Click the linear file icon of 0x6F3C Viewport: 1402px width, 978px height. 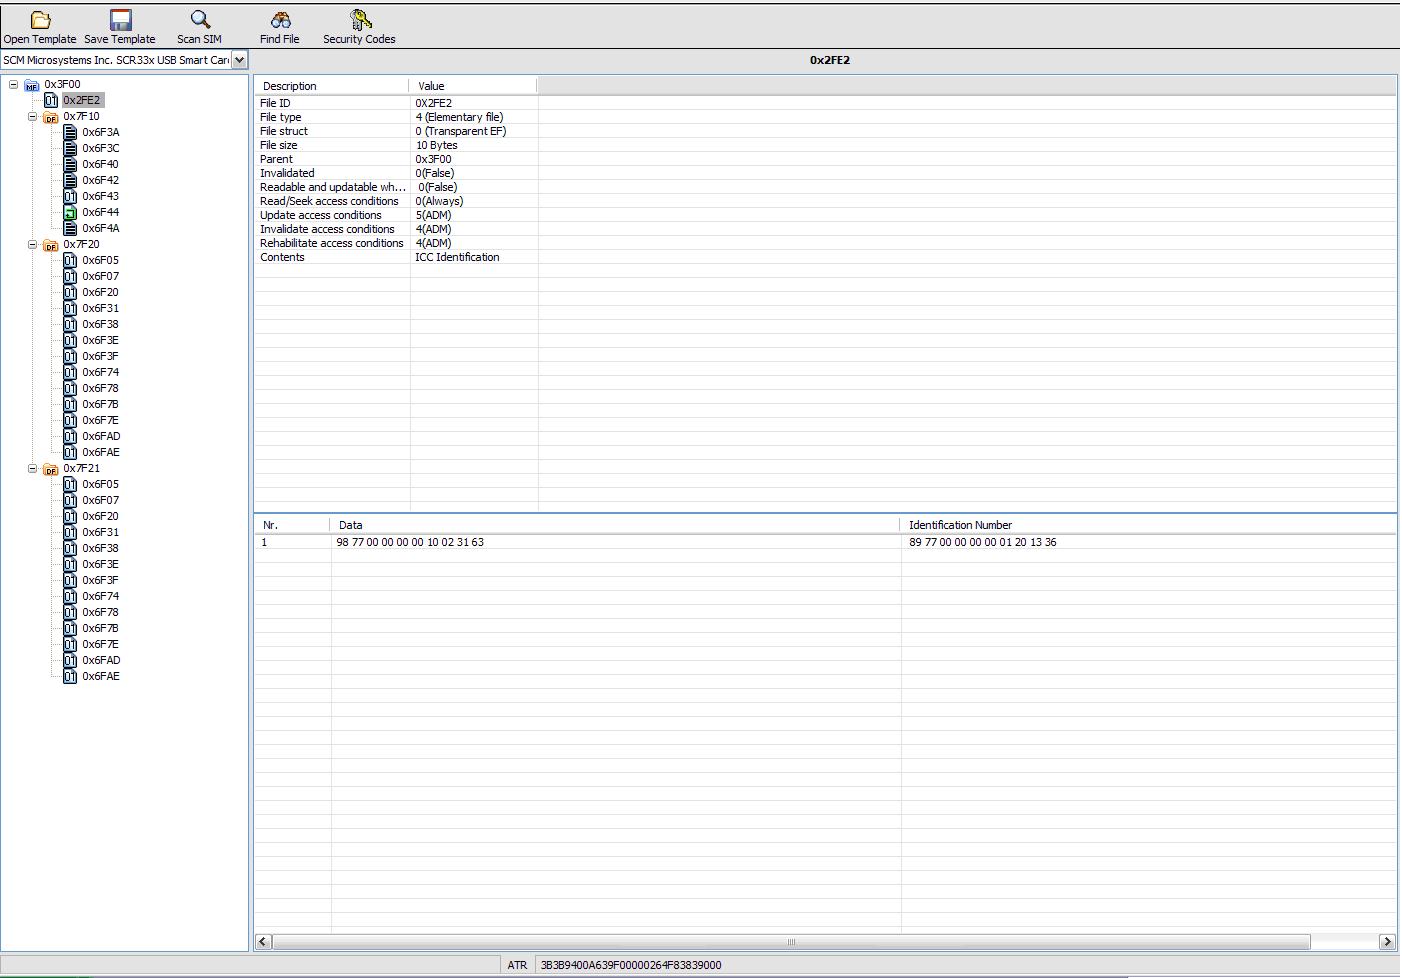click(x=70, y=148)
